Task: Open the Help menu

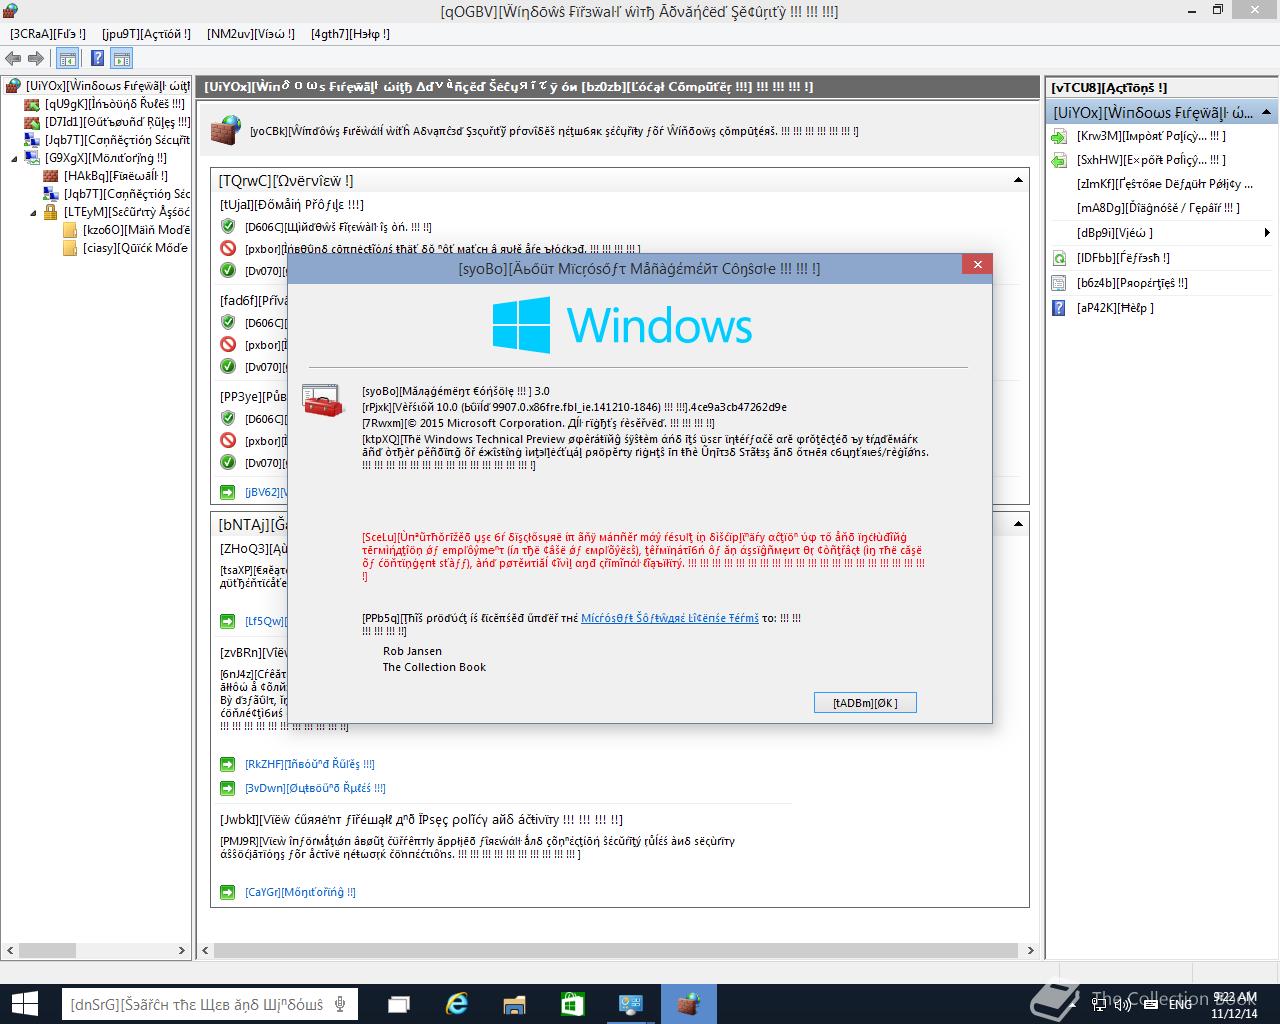Action: pos(350,34)
